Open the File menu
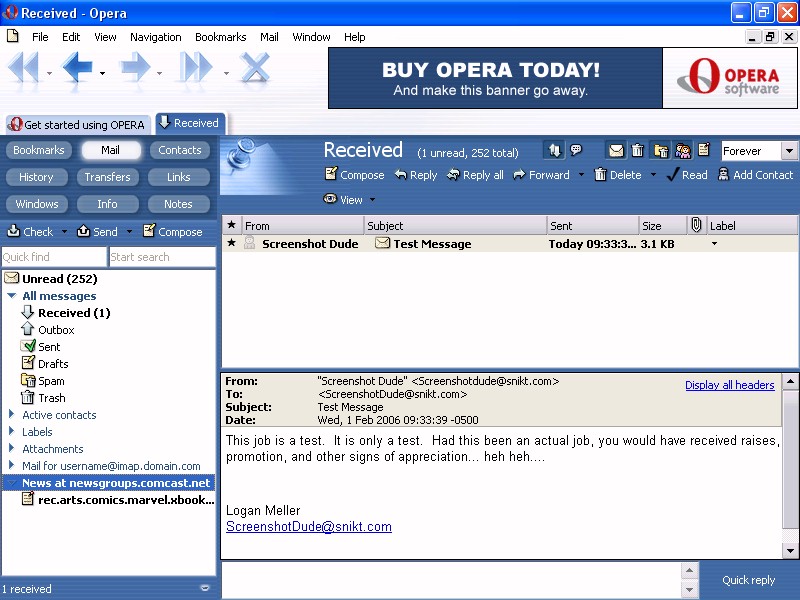This screenshot has height=600, width=800. coord(40,37)
